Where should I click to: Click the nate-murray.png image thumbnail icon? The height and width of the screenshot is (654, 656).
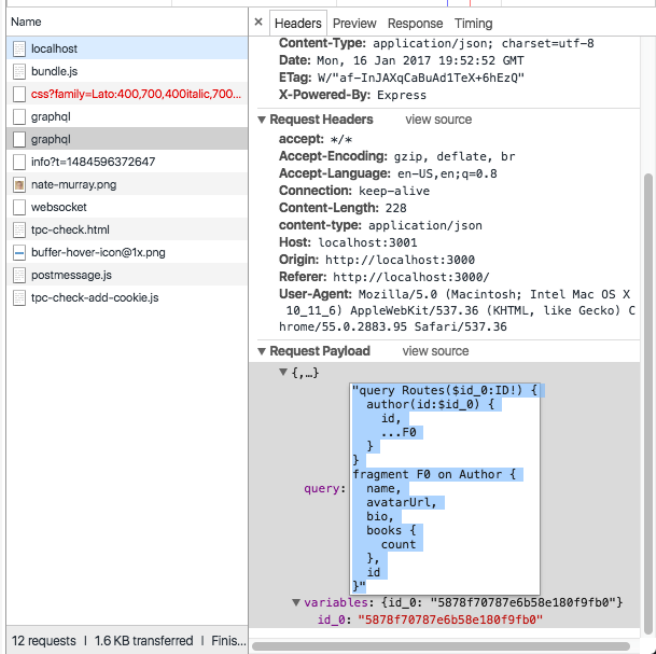point(19,185)
